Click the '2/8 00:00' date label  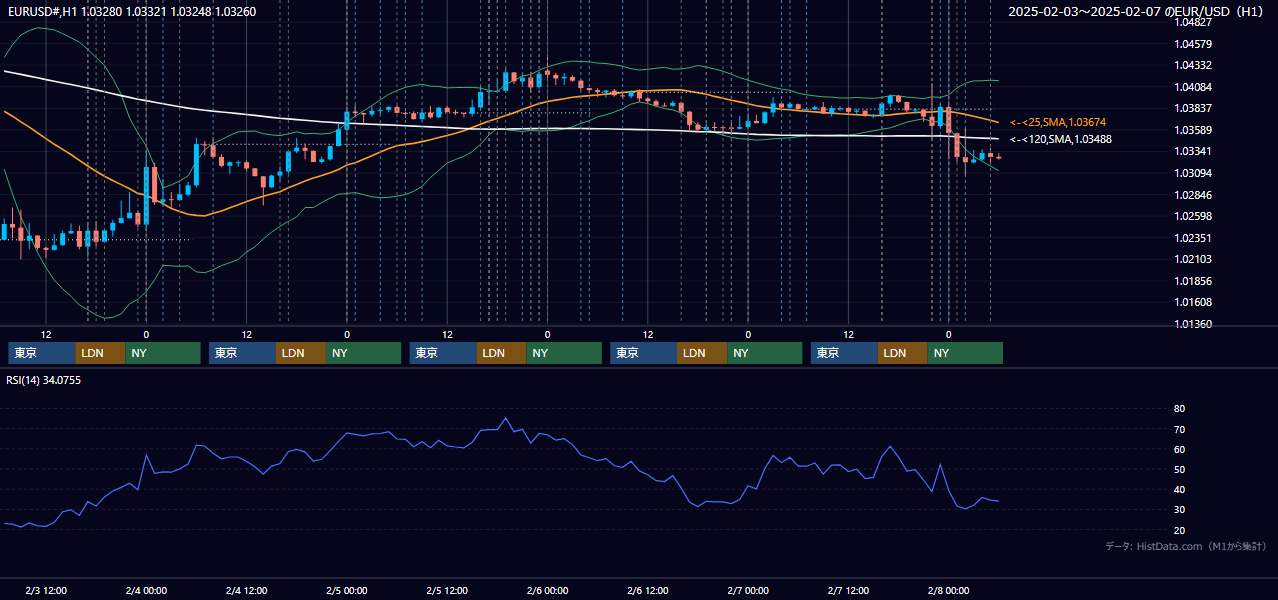pos(948,590)
